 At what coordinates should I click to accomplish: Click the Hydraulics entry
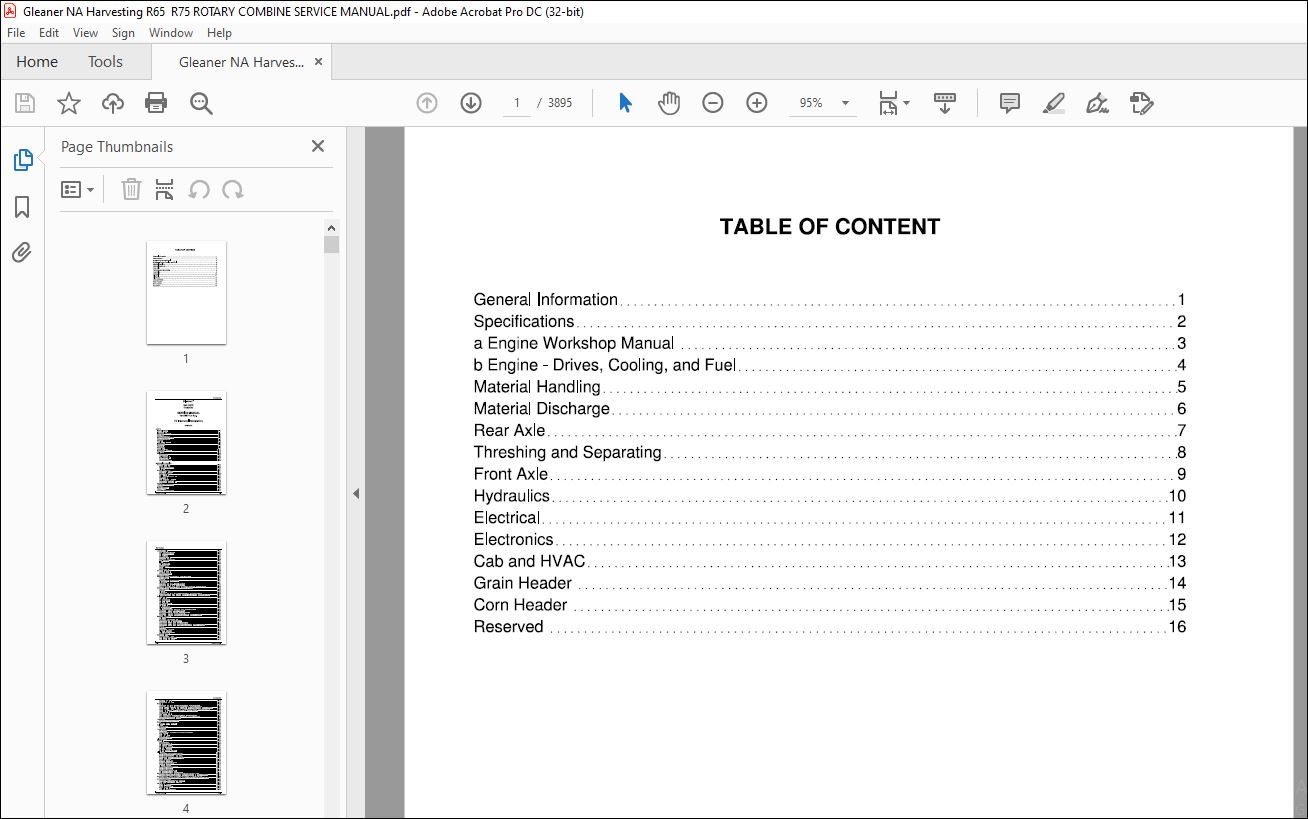tap(512, 496)
